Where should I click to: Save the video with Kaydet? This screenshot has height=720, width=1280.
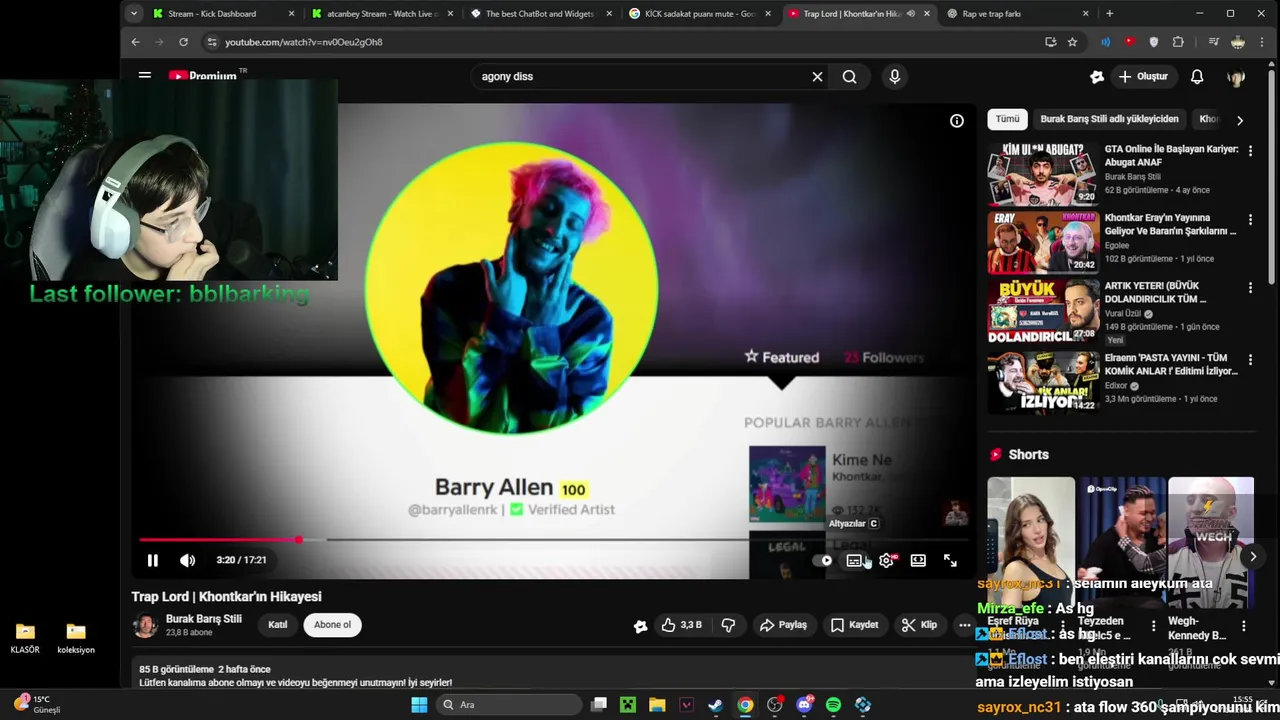[854, 625]
